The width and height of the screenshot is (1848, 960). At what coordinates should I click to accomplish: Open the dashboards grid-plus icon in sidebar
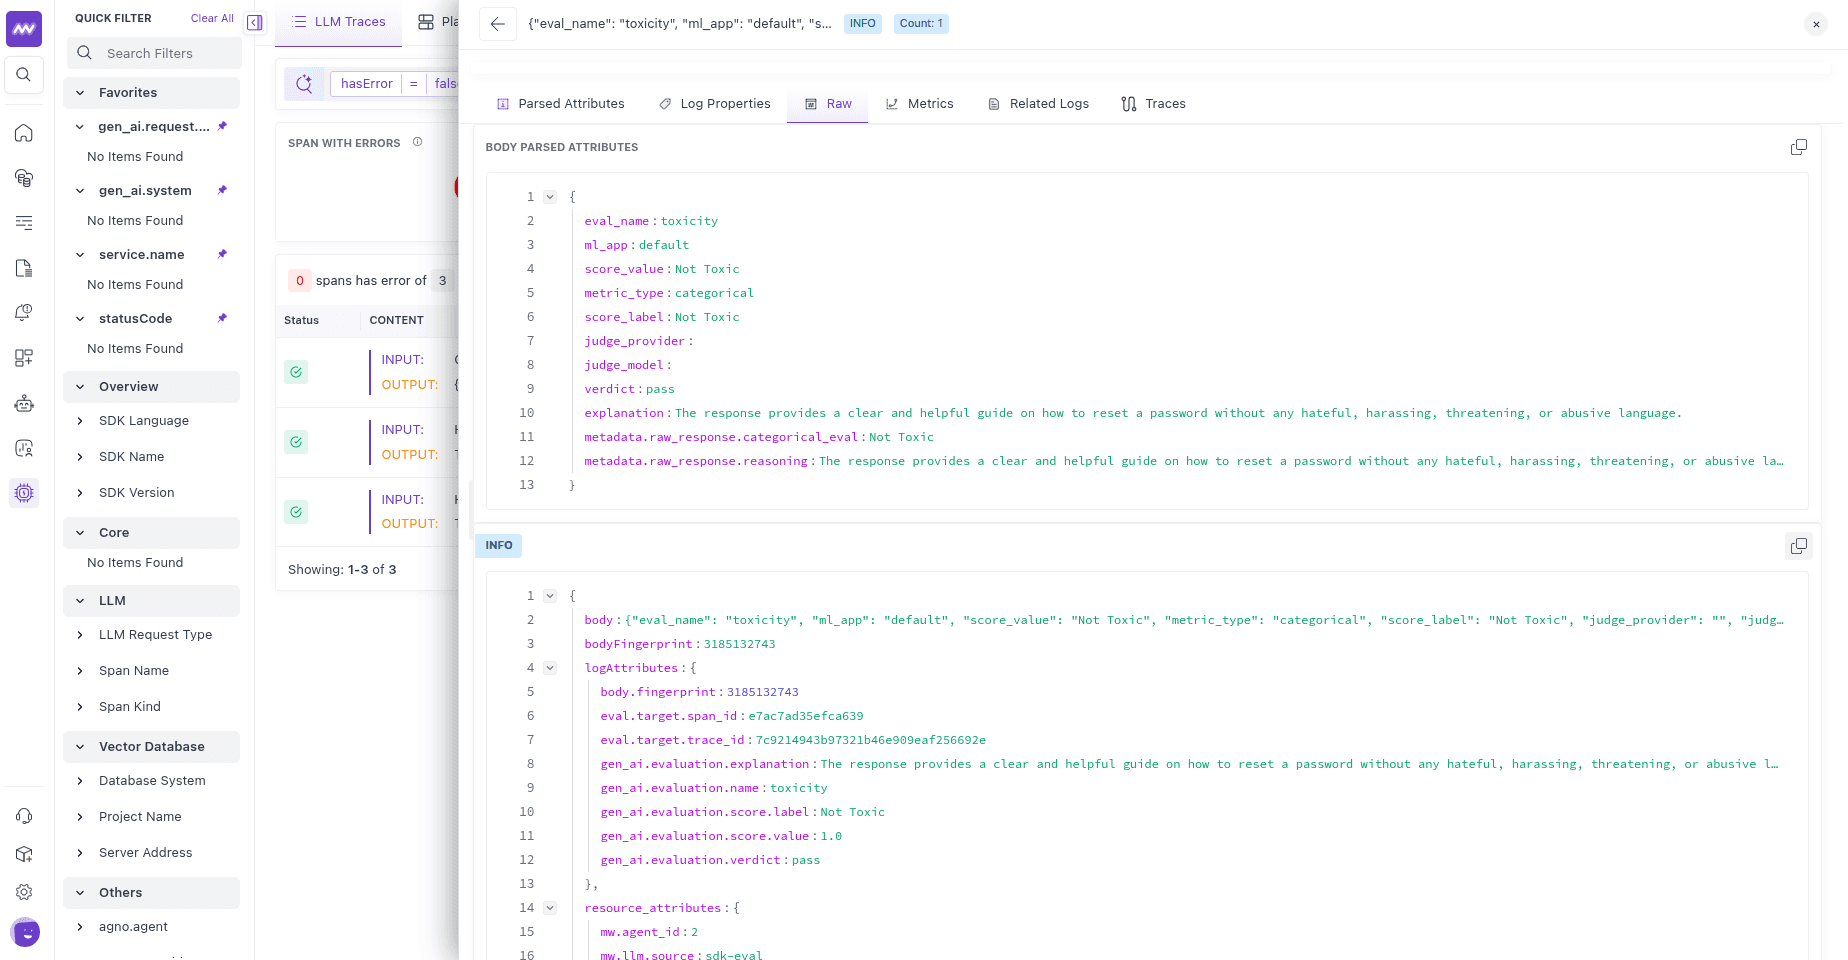point(24,358)
